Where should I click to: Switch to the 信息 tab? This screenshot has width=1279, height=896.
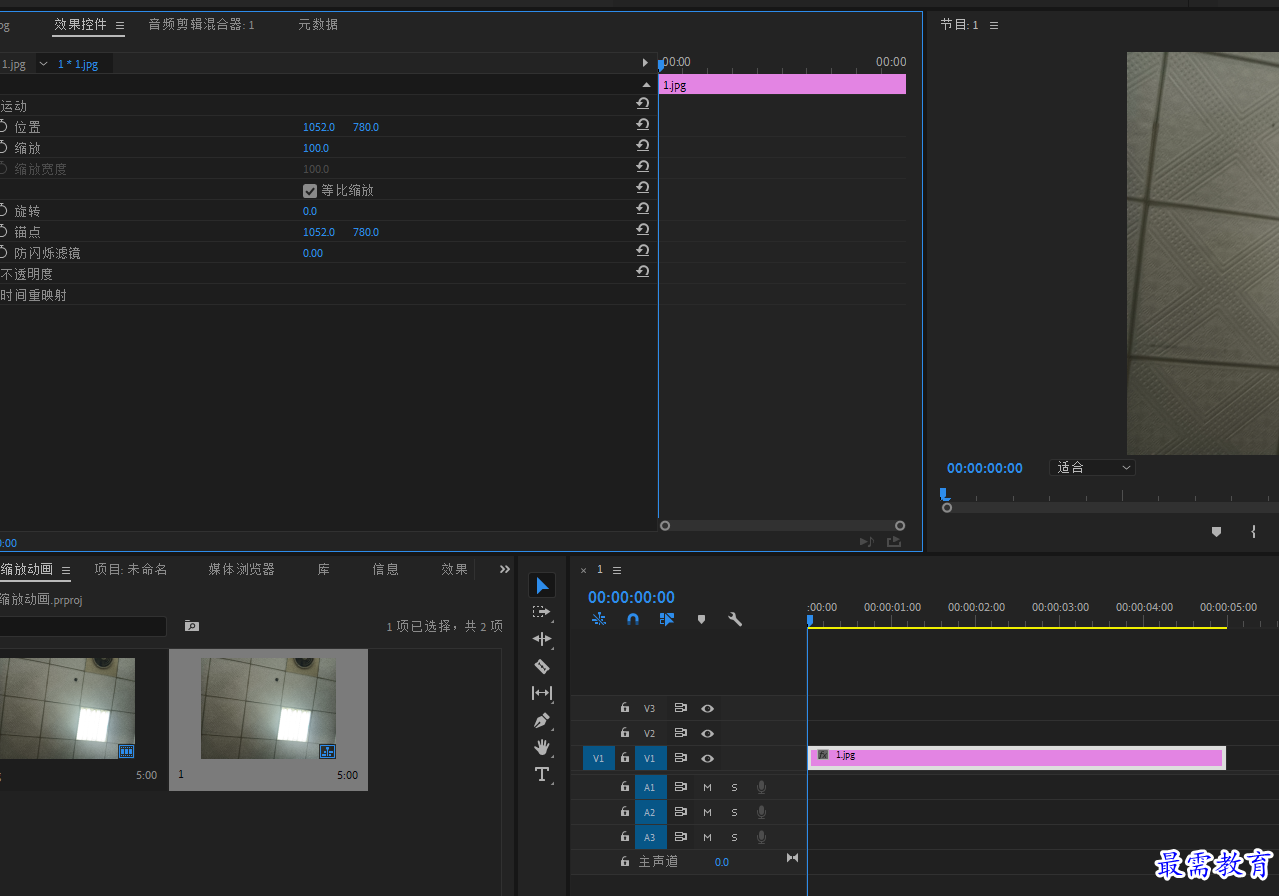(385, 569)
